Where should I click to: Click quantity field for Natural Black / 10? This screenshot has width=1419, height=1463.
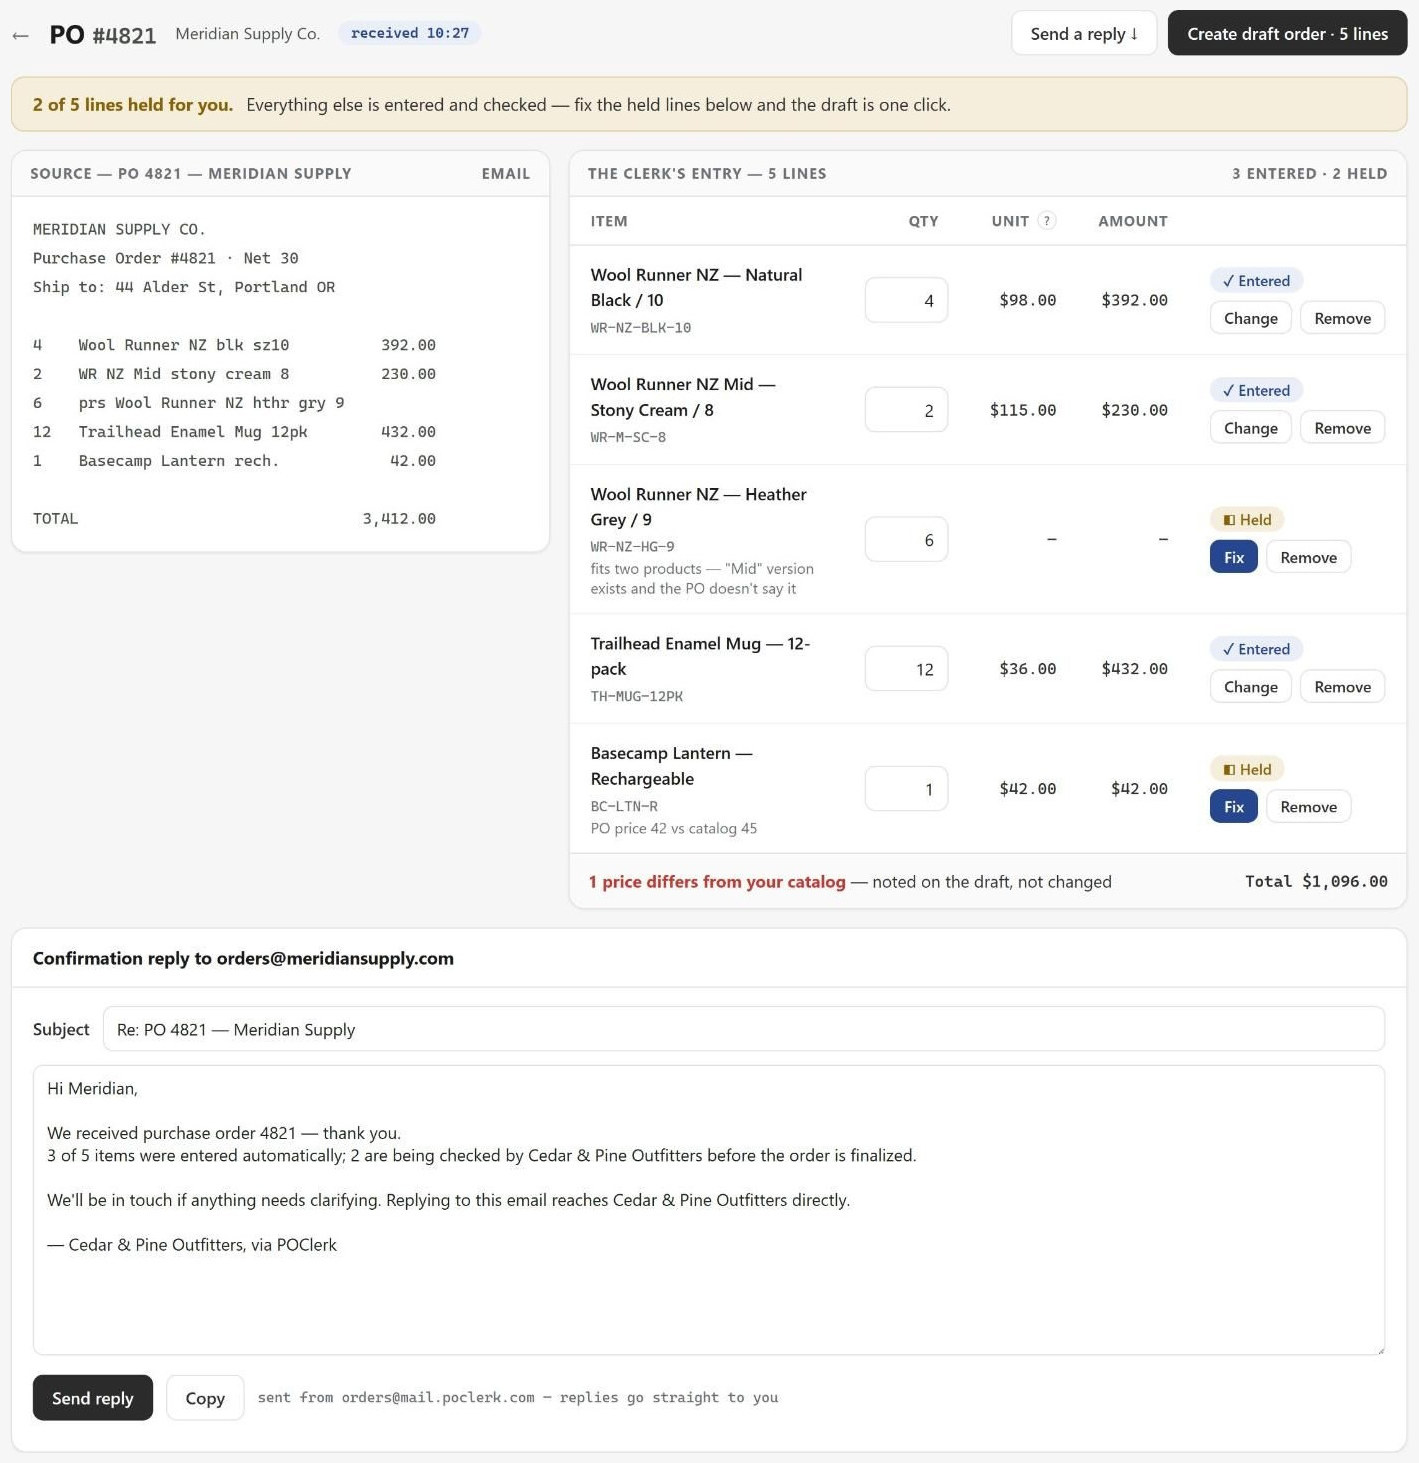click(906, 300)
